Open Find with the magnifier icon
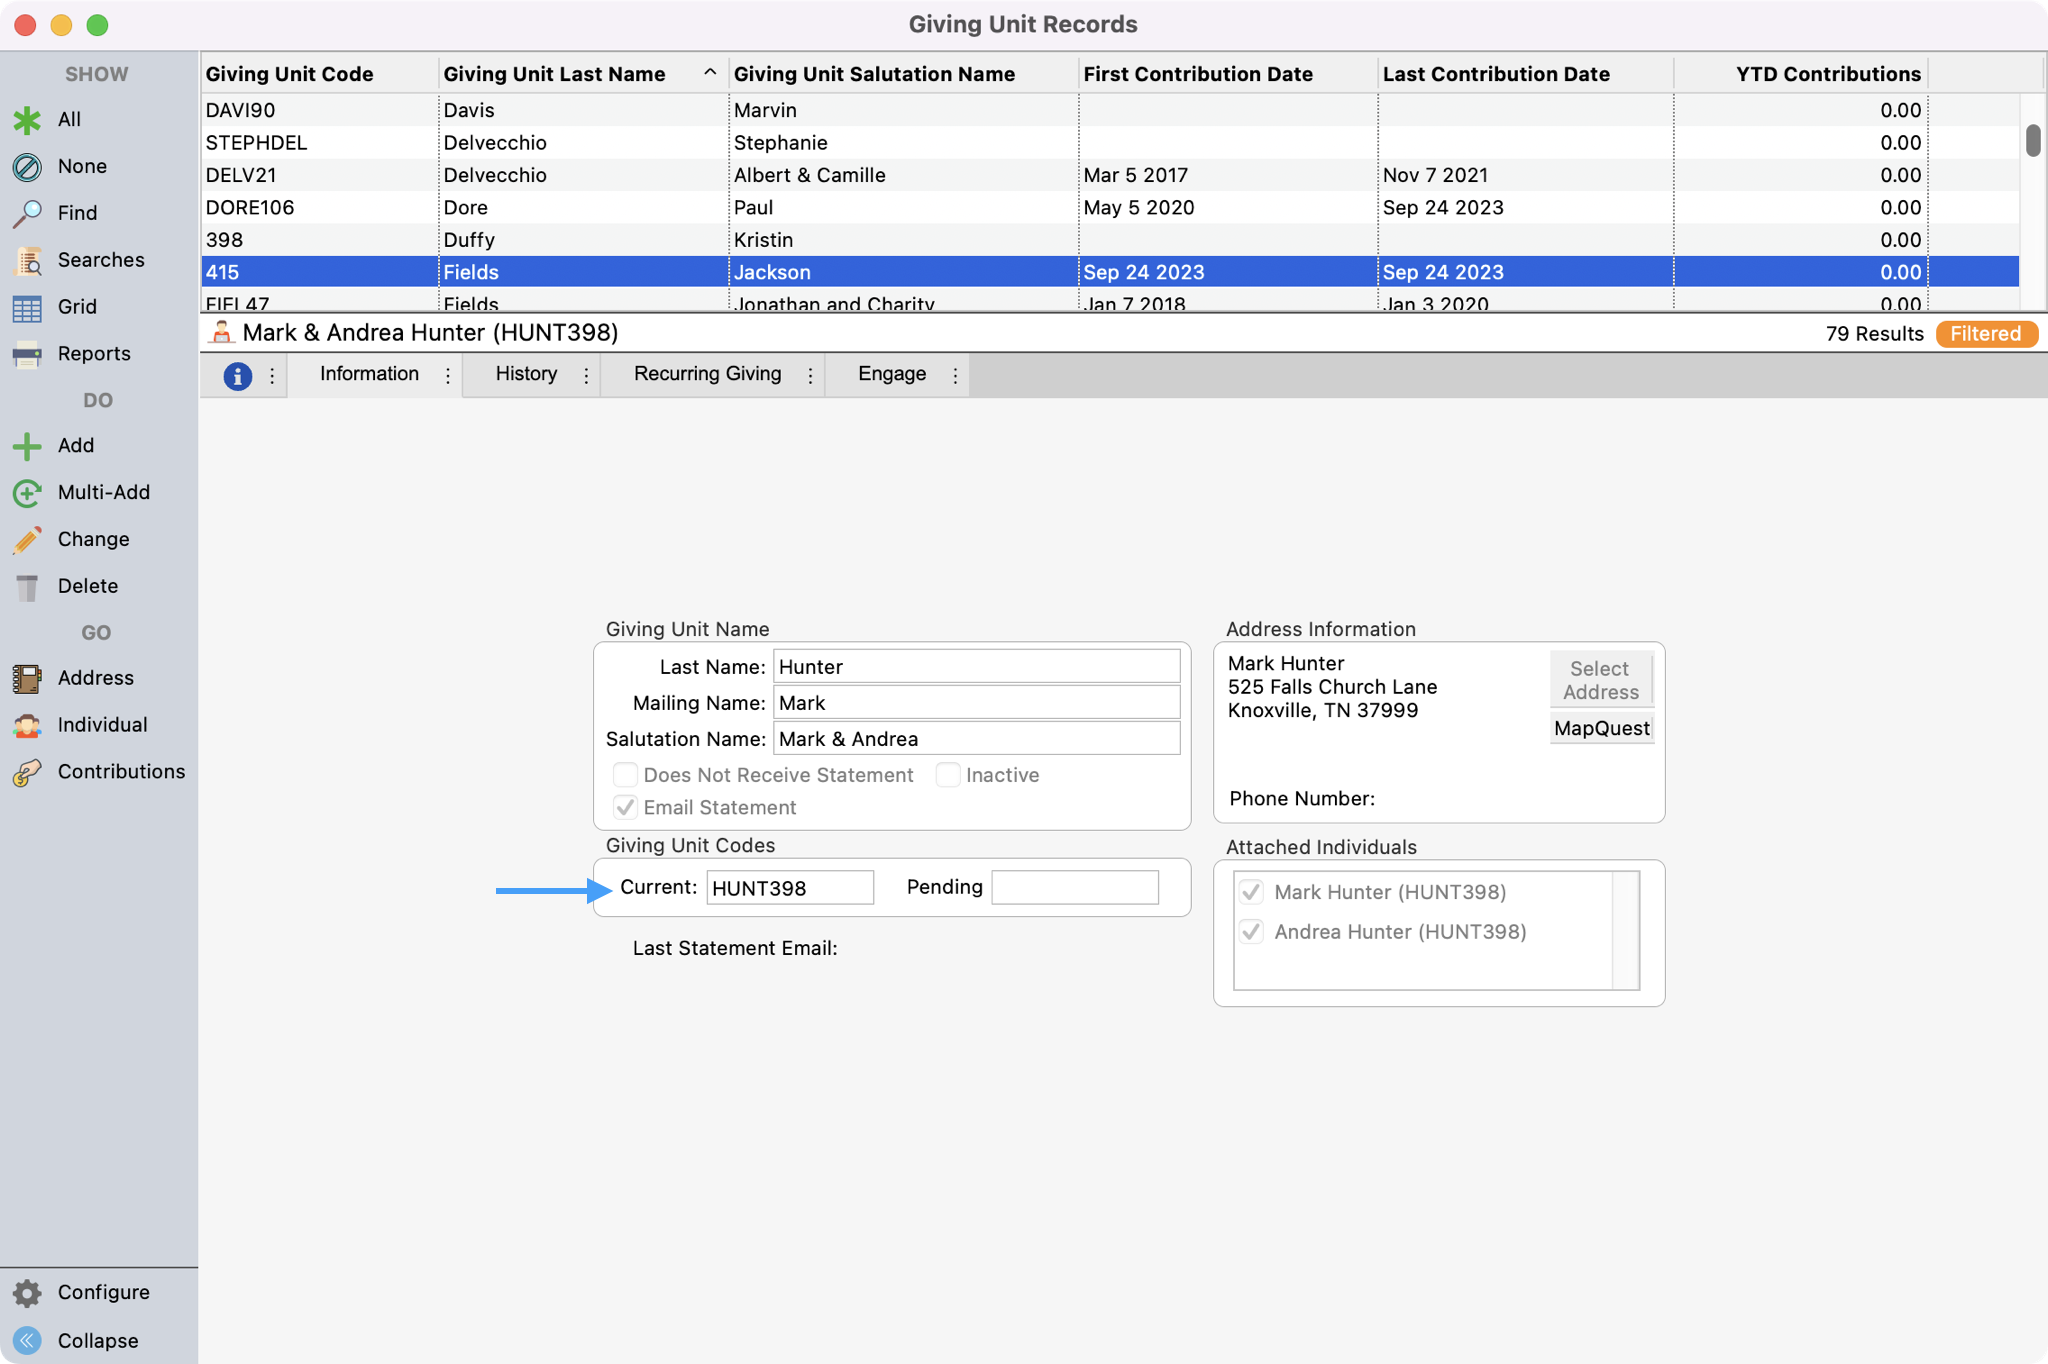This screenshot has height=1364, width=2048. (x=27, y=213)
